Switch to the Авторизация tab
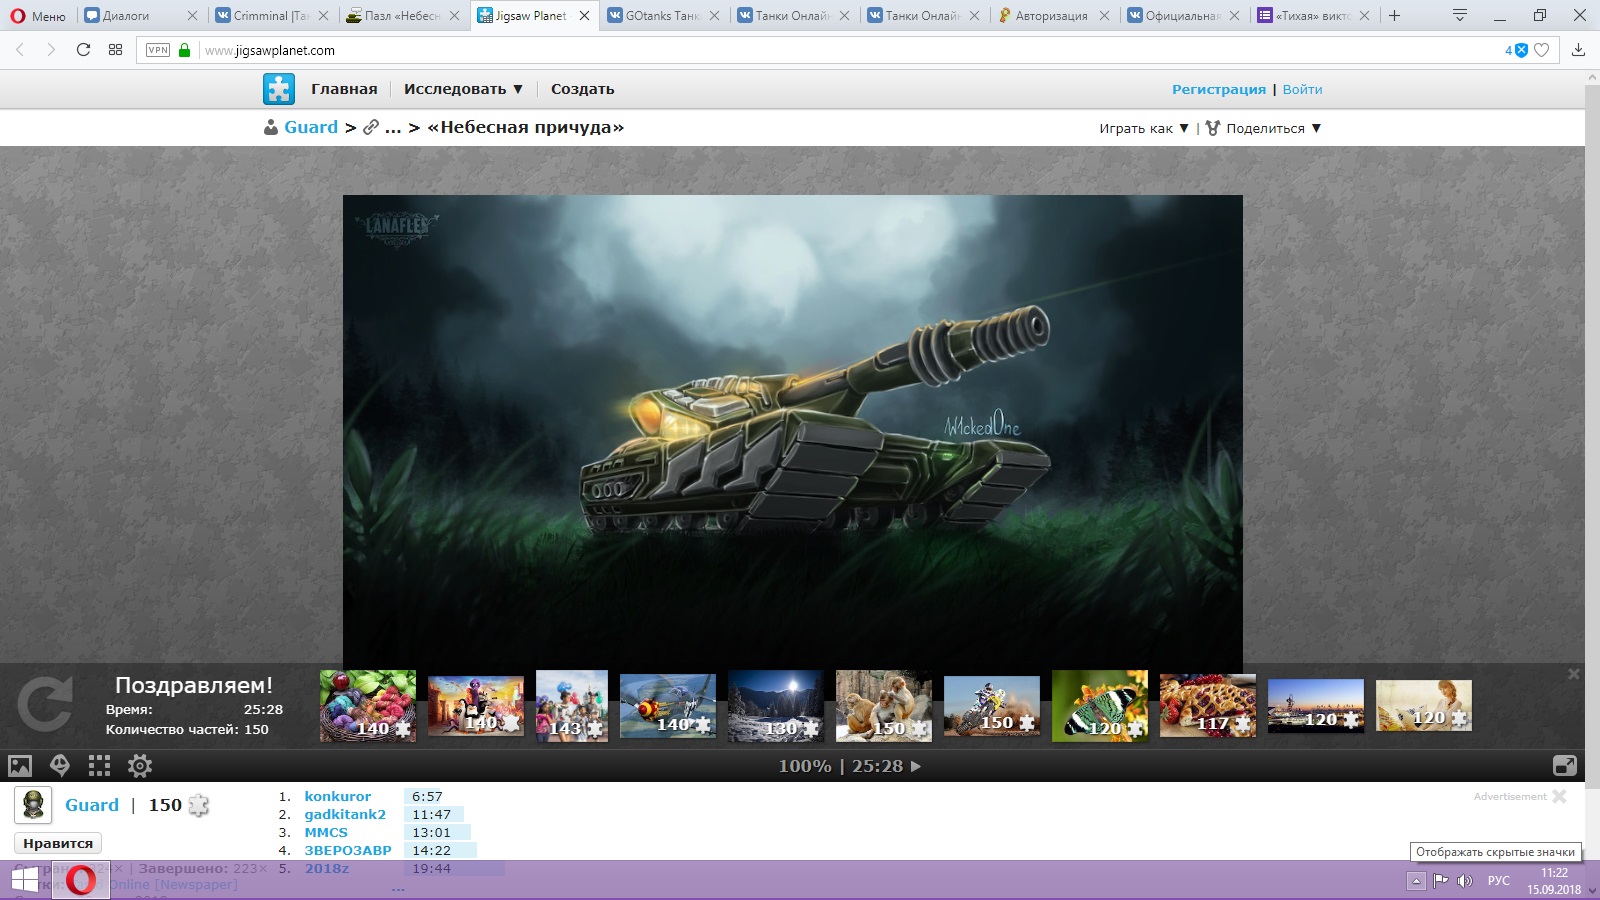This screenshot has height=900, width=1600. coord(1052,16)
